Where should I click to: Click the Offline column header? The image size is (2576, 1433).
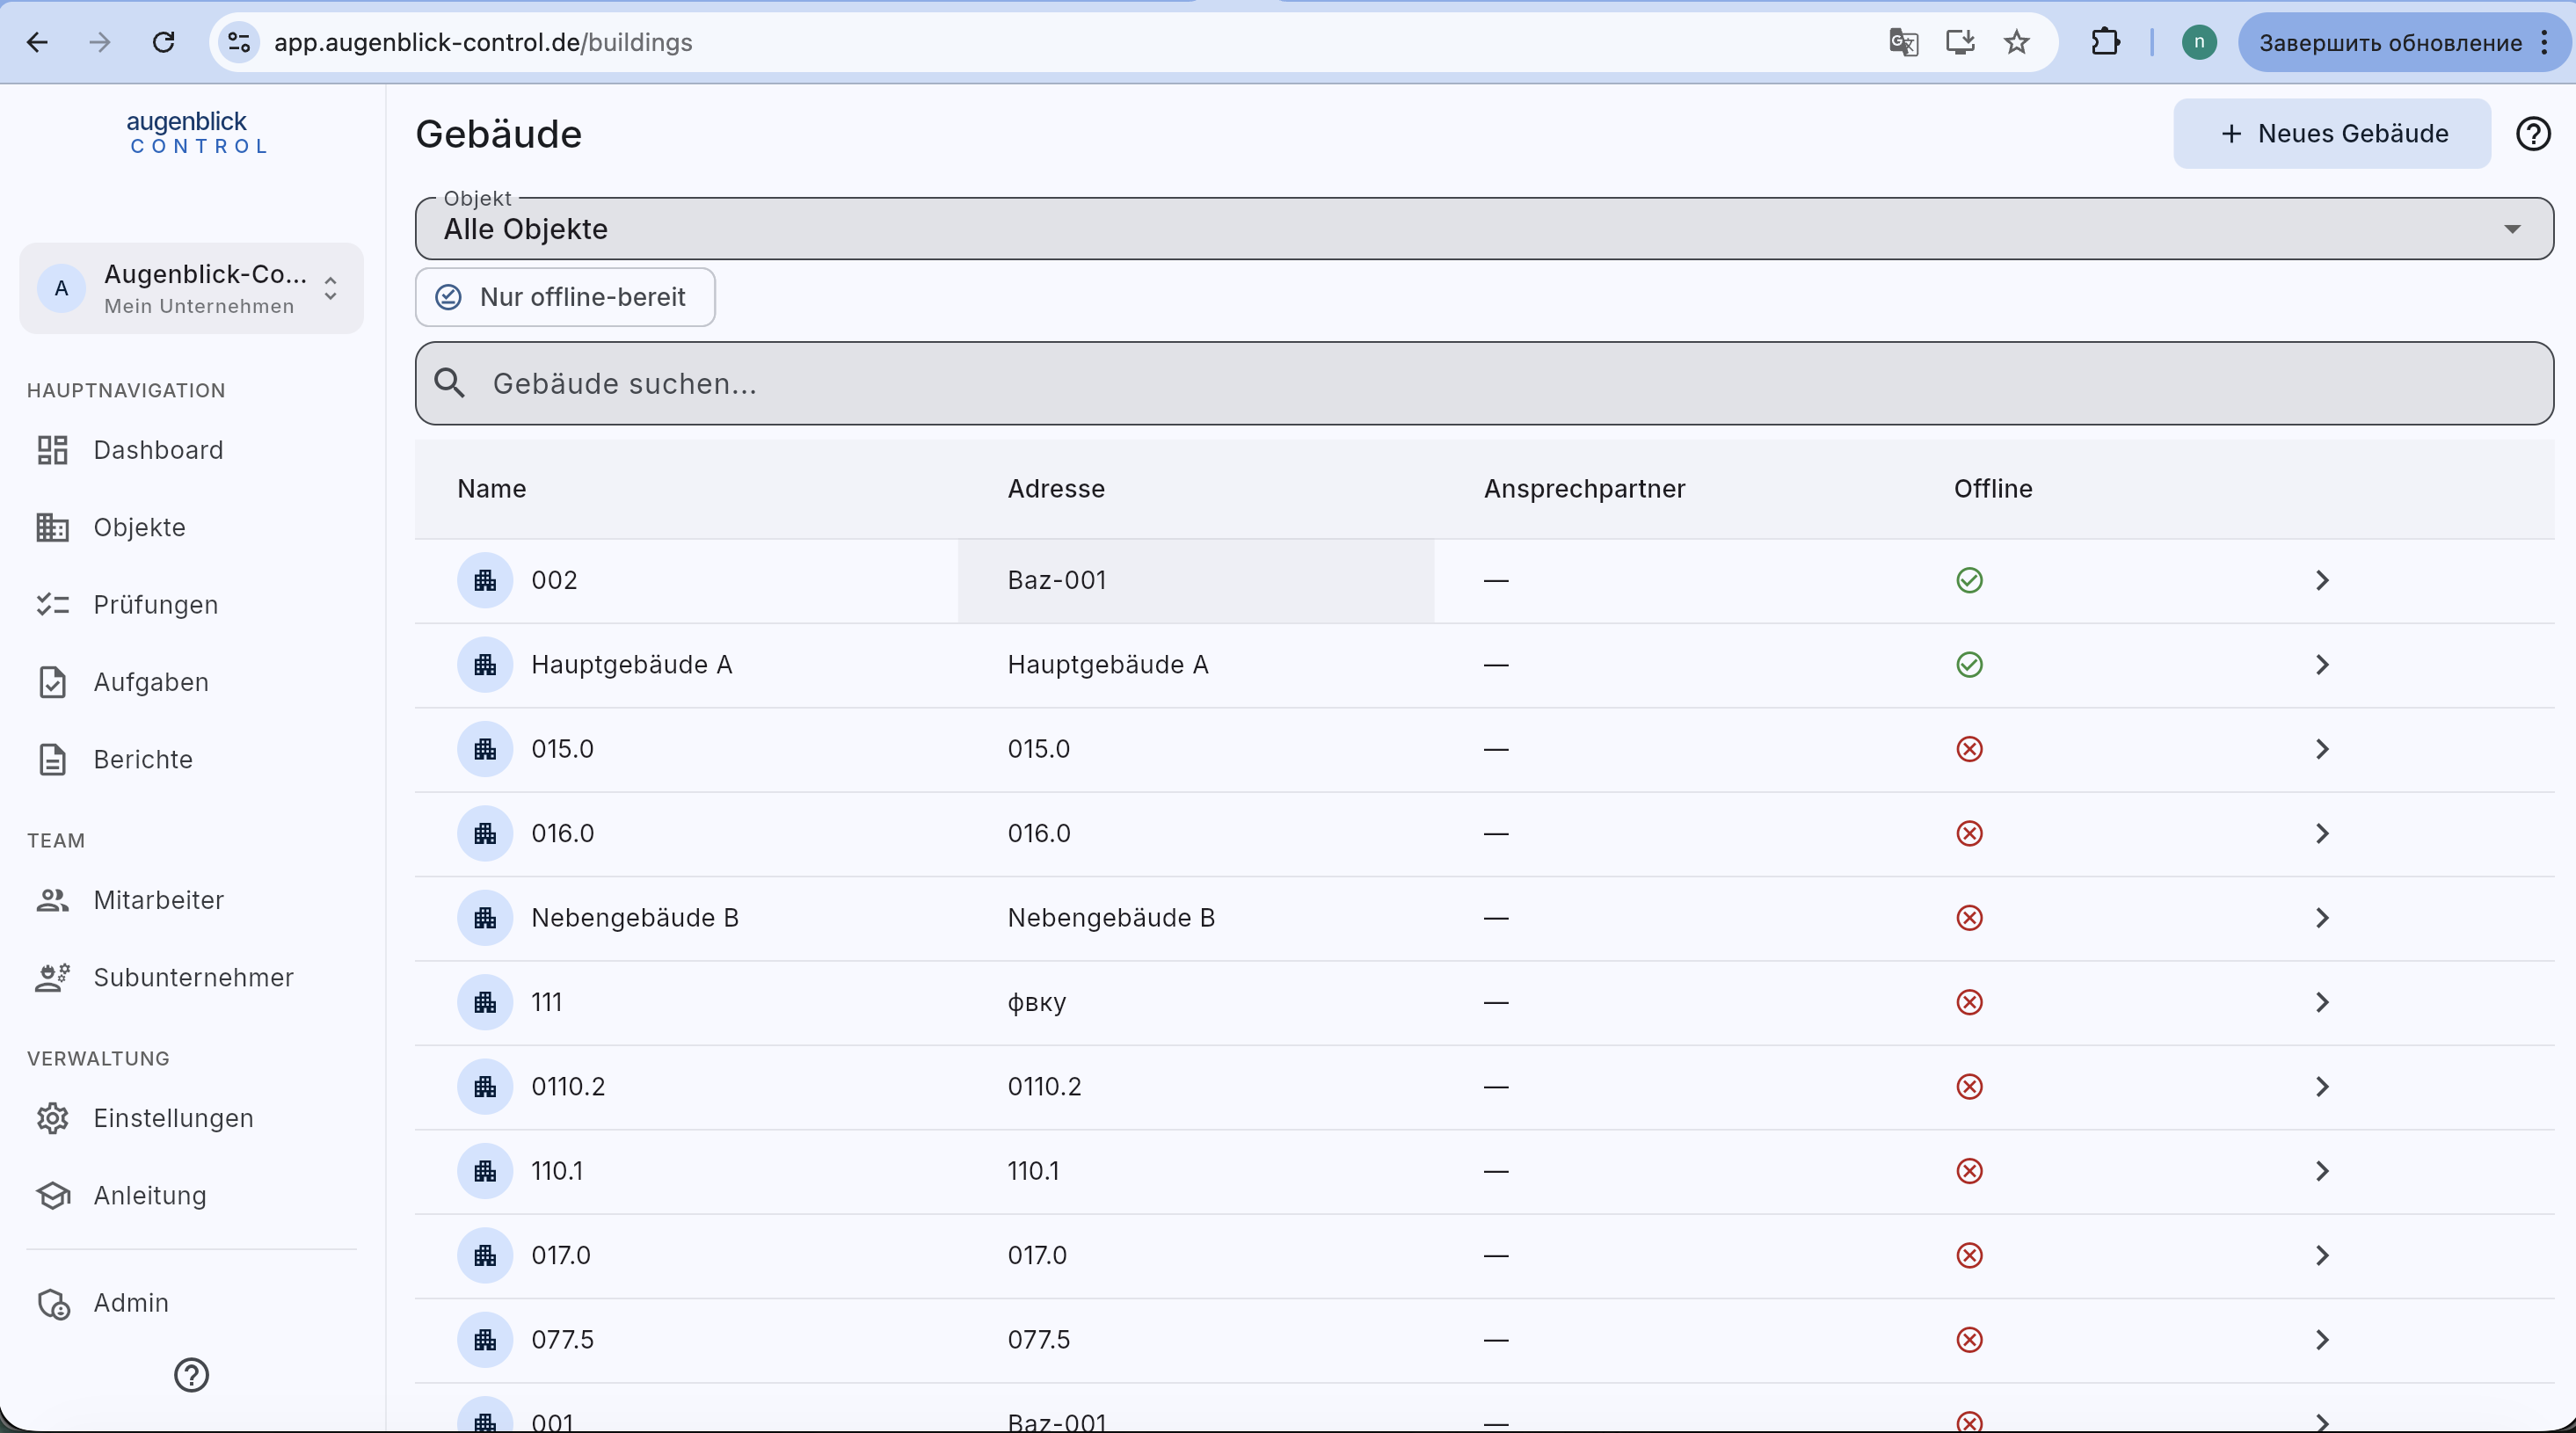click(x=1993, y=488)
